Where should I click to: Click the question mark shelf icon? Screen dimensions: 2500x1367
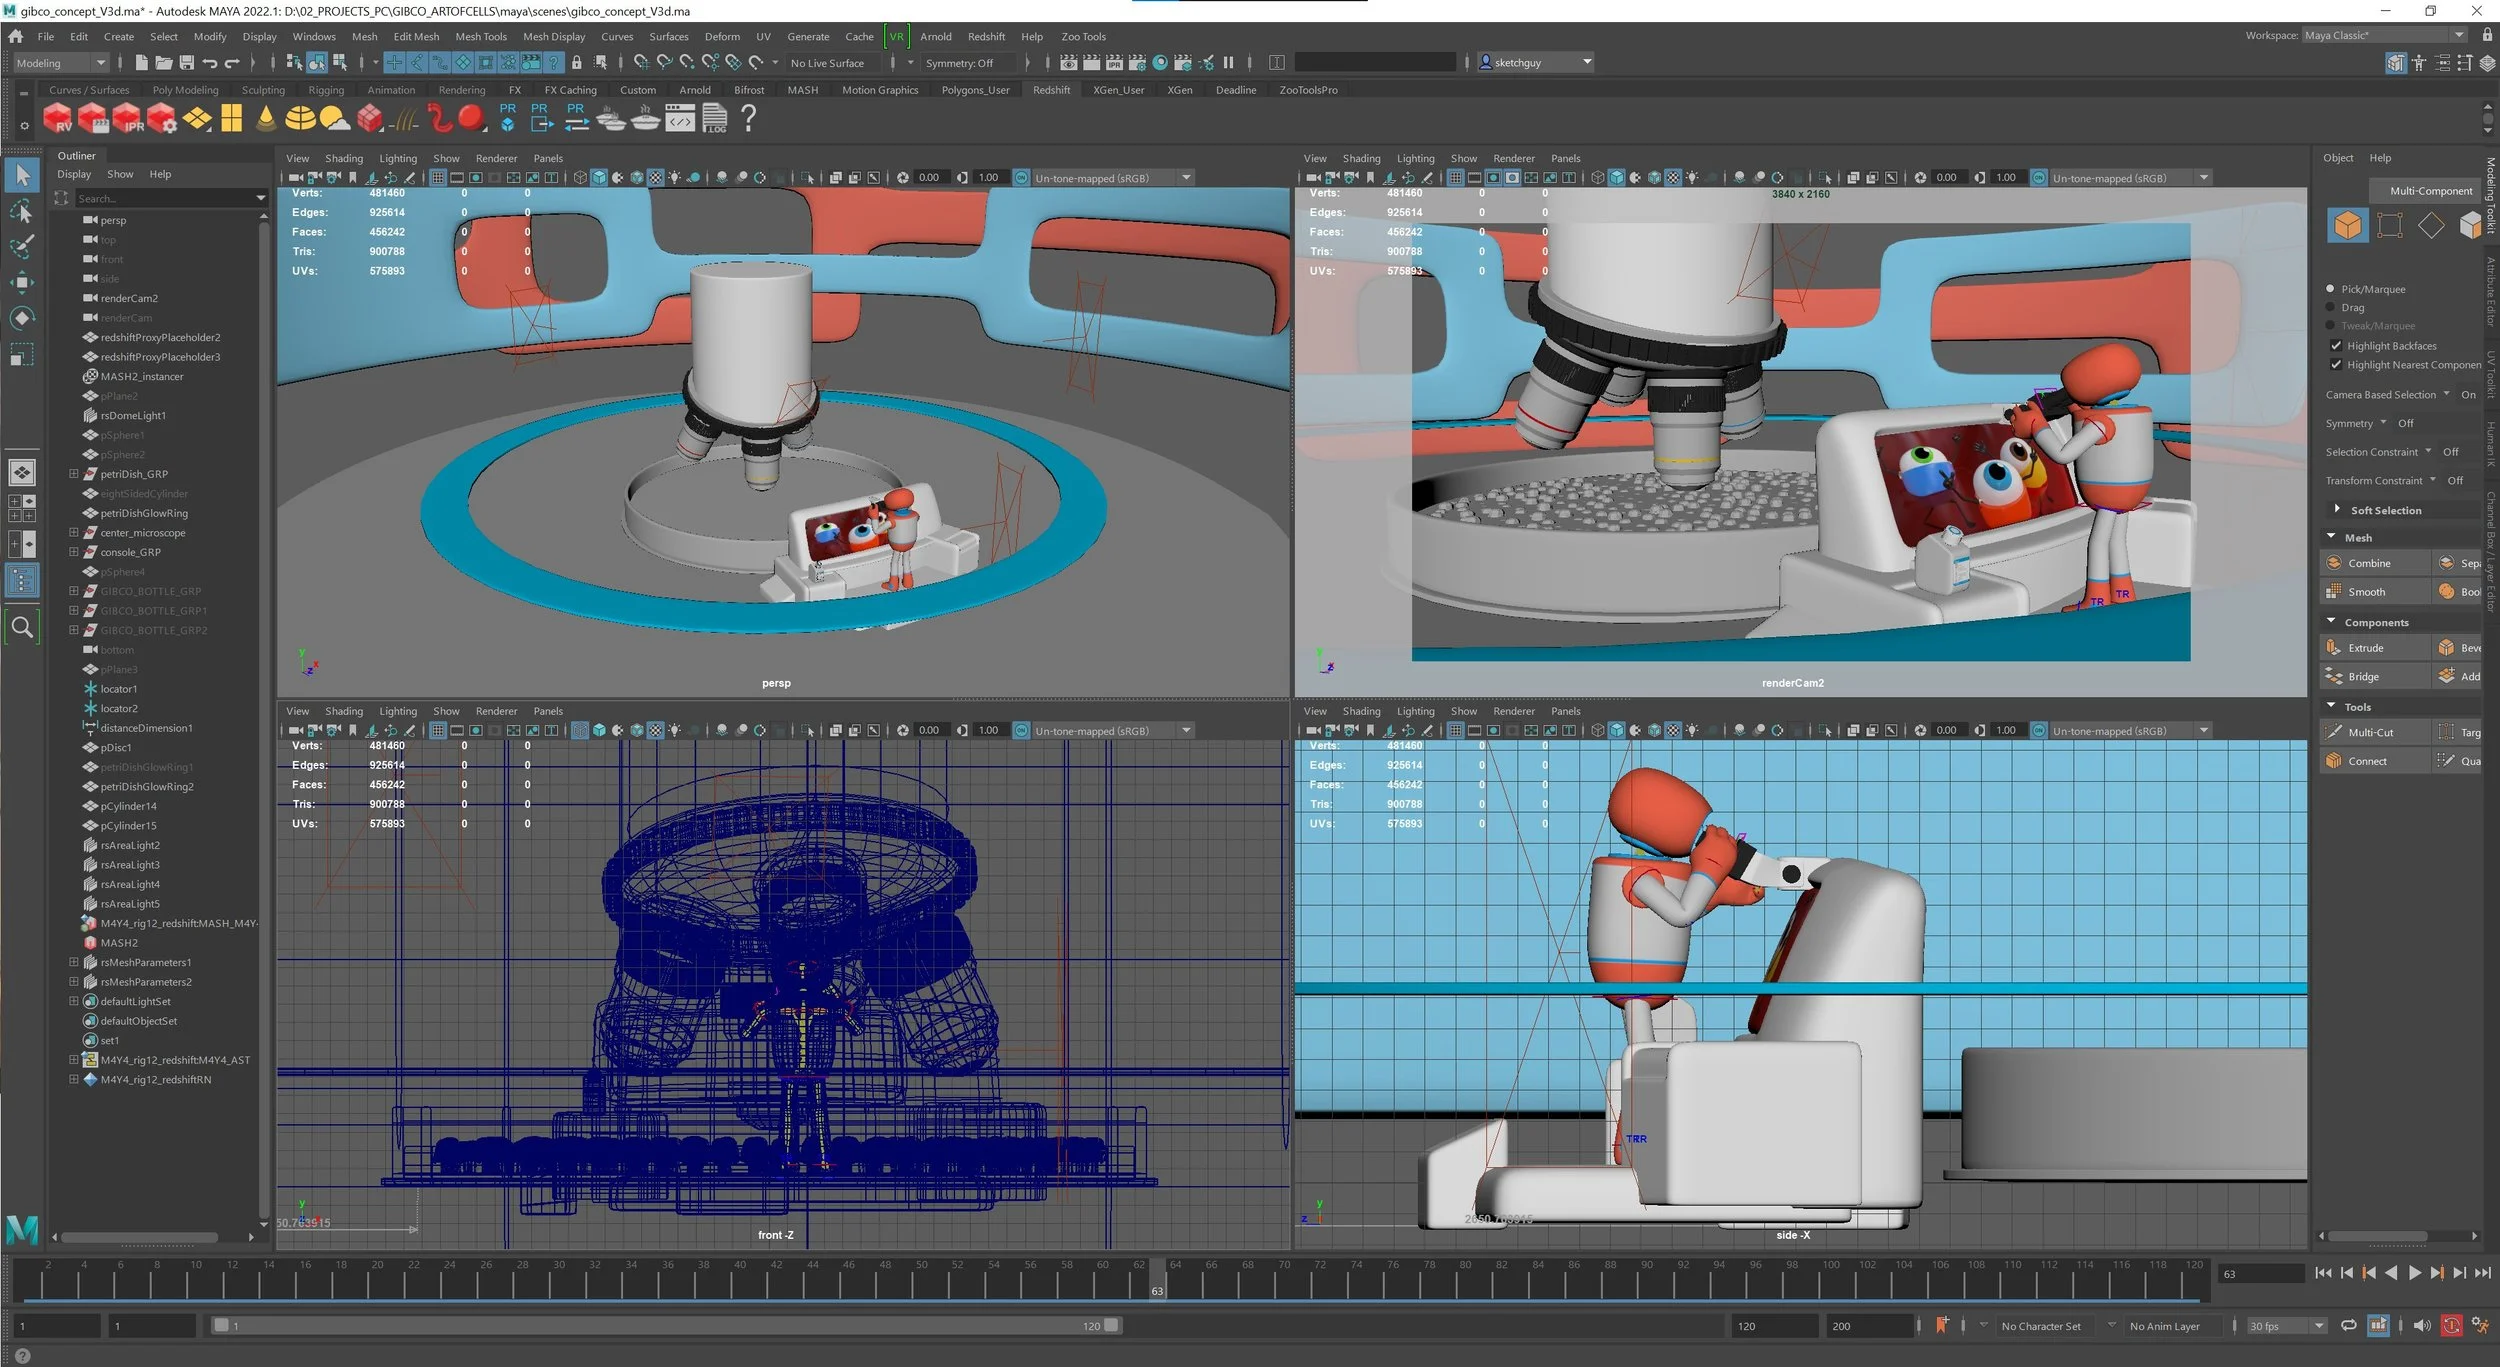click(748, 118)
